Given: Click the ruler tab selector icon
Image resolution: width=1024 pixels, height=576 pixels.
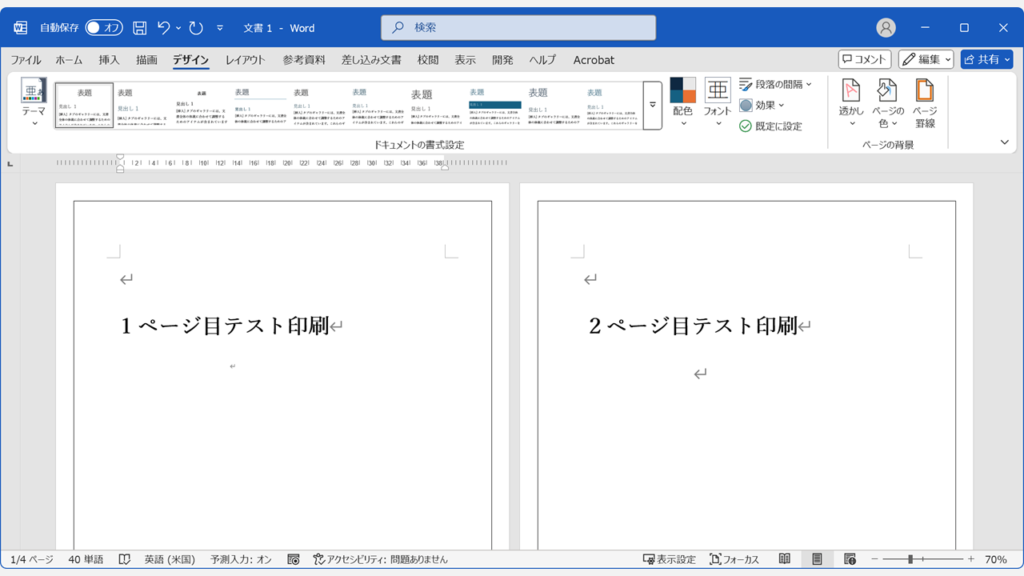Looking at the screenshot, I should tap(10, 163).
